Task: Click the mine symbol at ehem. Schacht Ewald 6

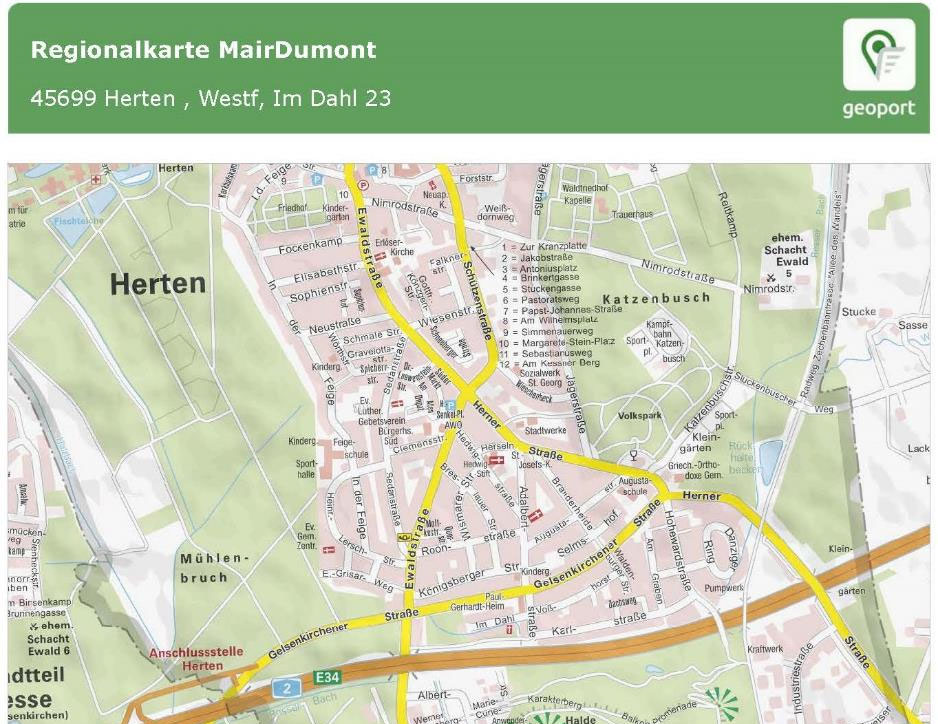Action: tap(34, 627)
